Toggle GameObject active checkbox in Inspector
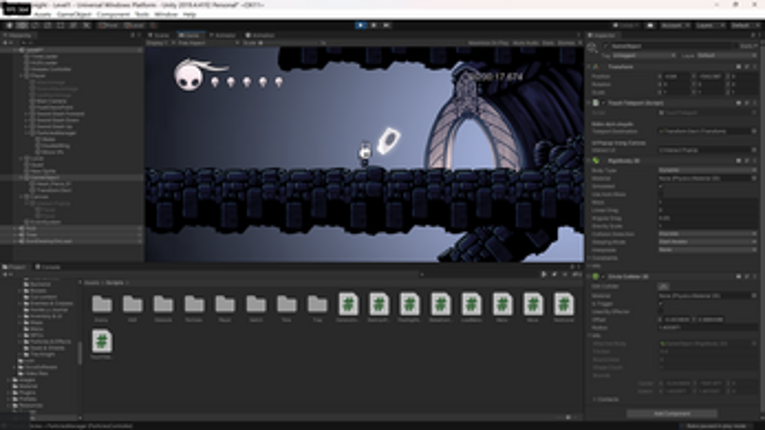Viewport: 765px width, 430px height. point(606,46)
